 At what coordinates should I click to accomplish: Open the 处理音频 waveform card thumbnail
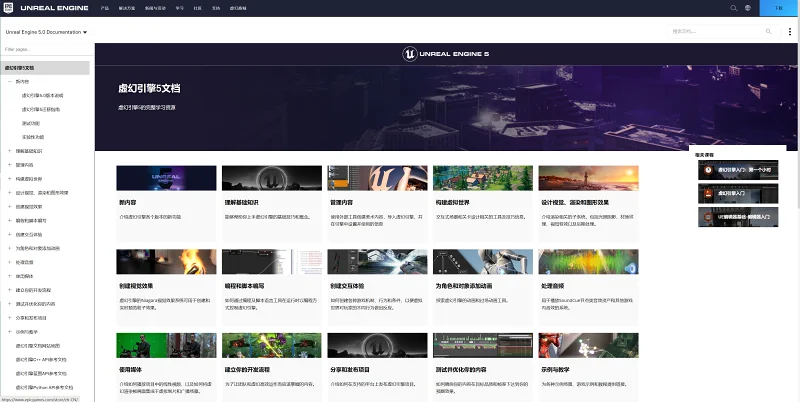coord(588,262)
